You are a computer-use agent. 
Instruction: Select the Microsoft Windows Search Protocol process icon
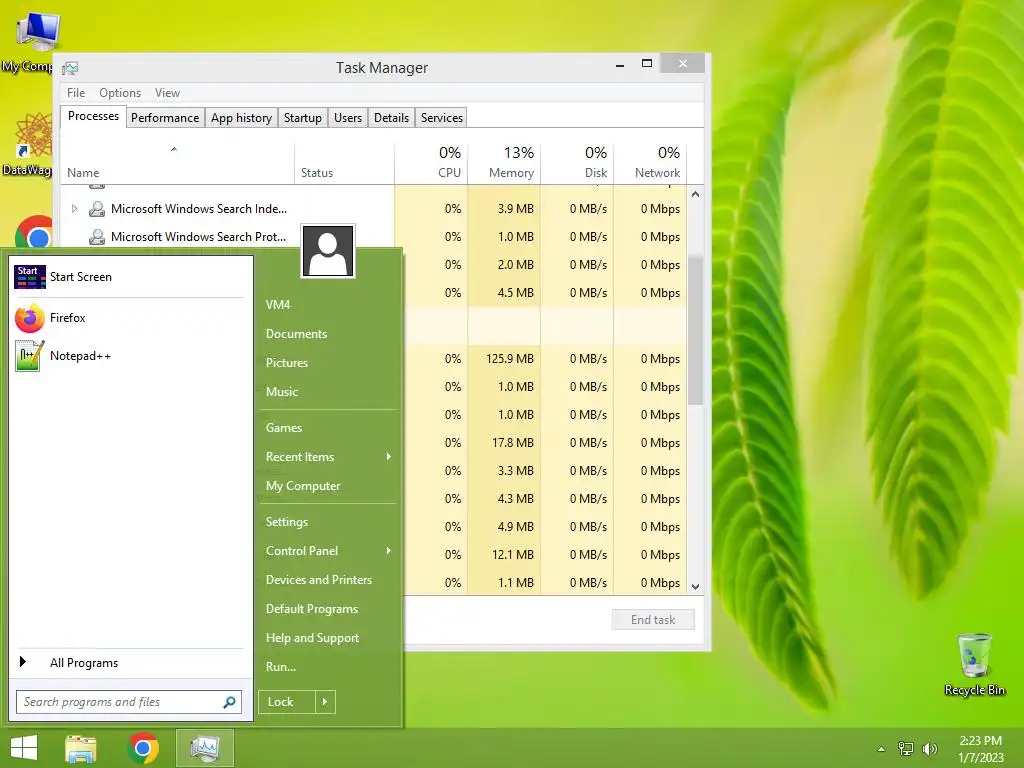[97, 237]
